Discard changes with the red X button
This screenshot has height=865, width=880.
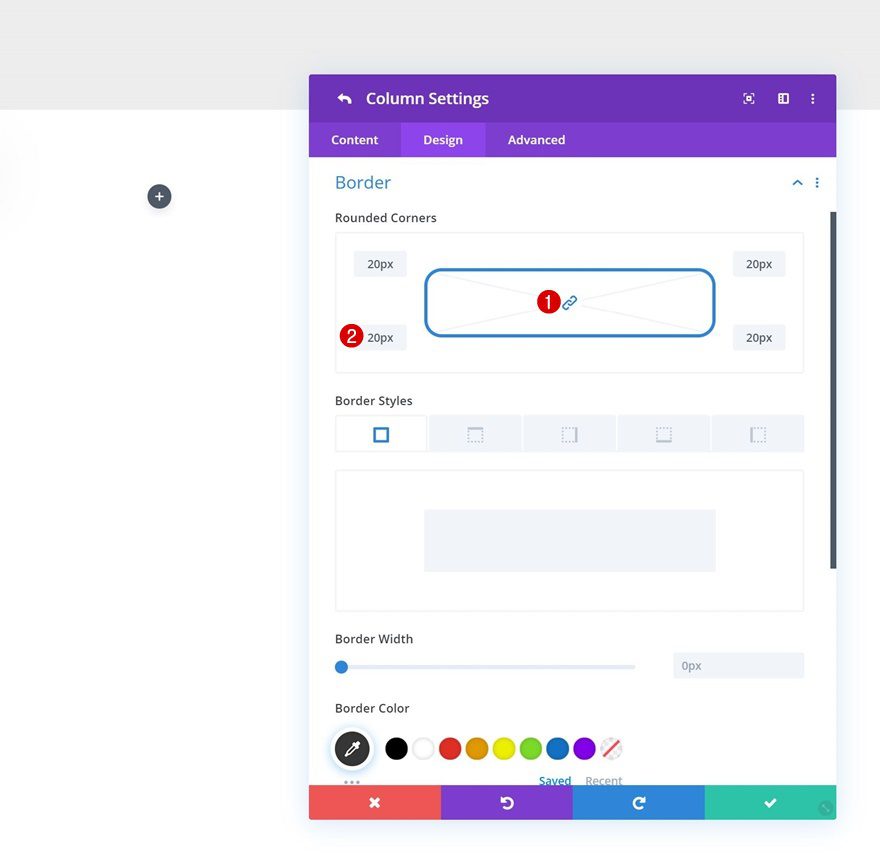[x=374, y=801]
